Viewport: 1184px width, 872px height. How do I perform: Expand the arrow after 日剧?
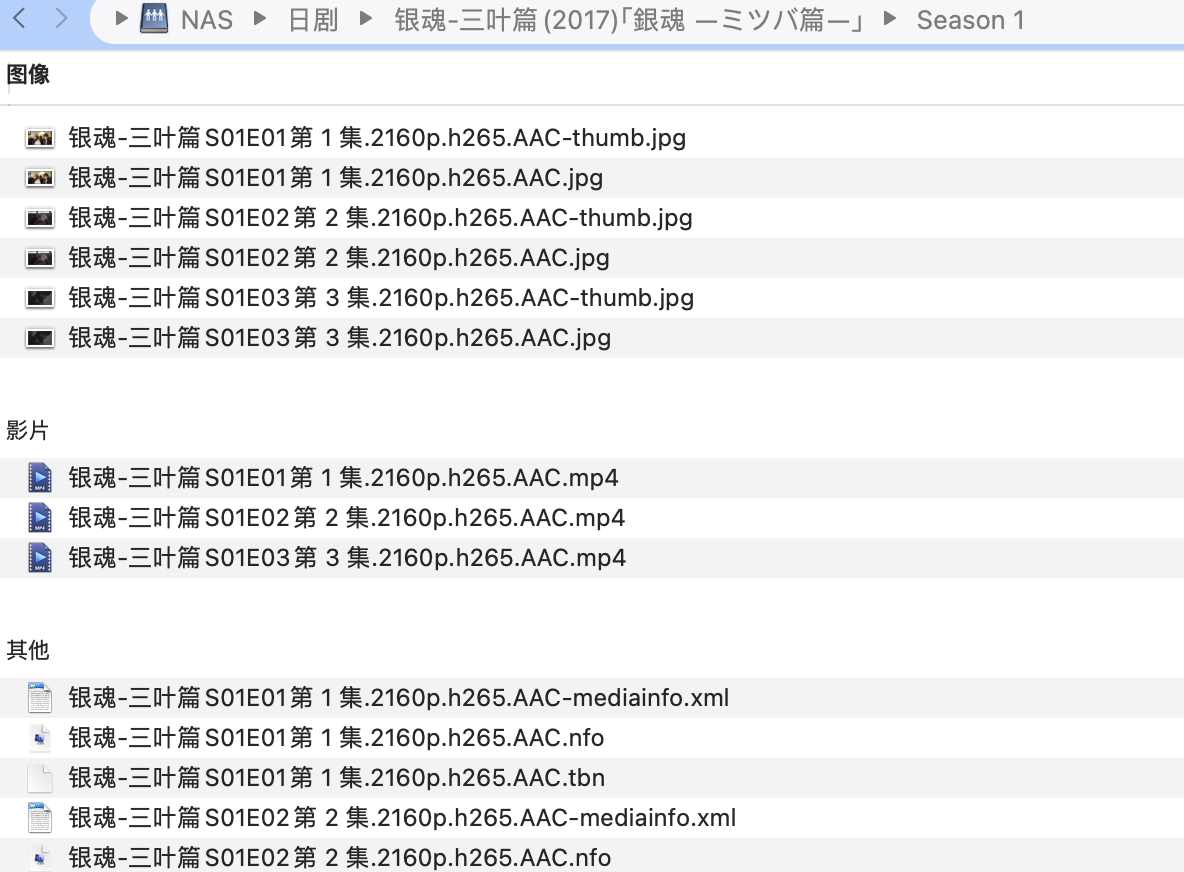365,18
